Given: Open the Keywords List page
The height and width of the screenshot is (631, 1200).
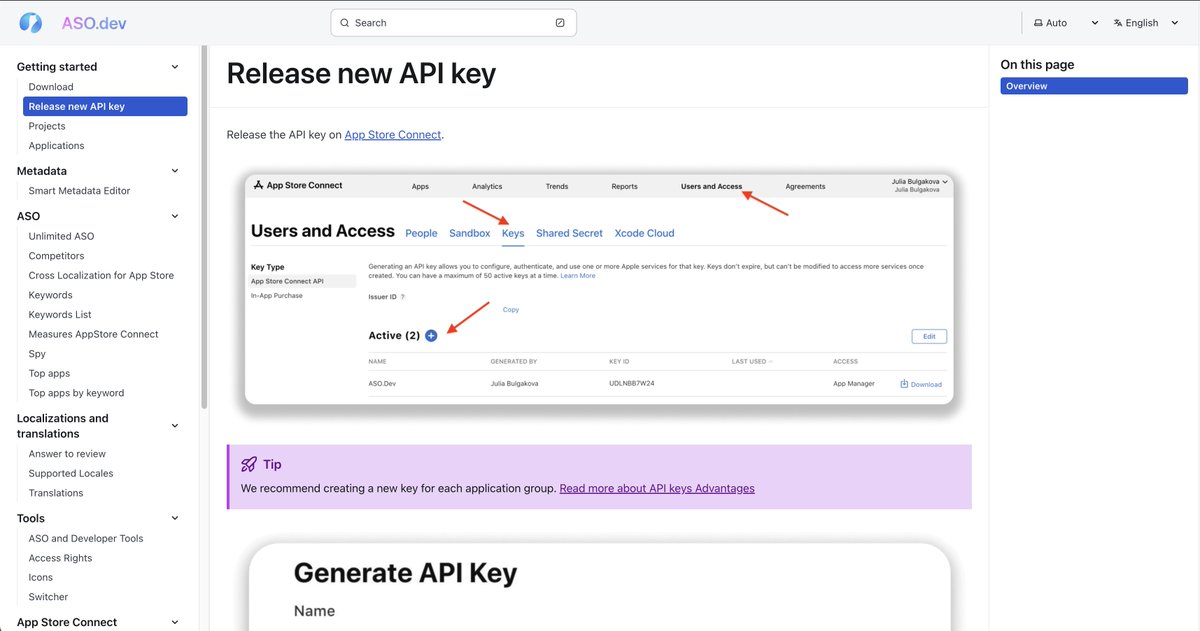Looking at the screenshot, I should (x=60, y=314).
